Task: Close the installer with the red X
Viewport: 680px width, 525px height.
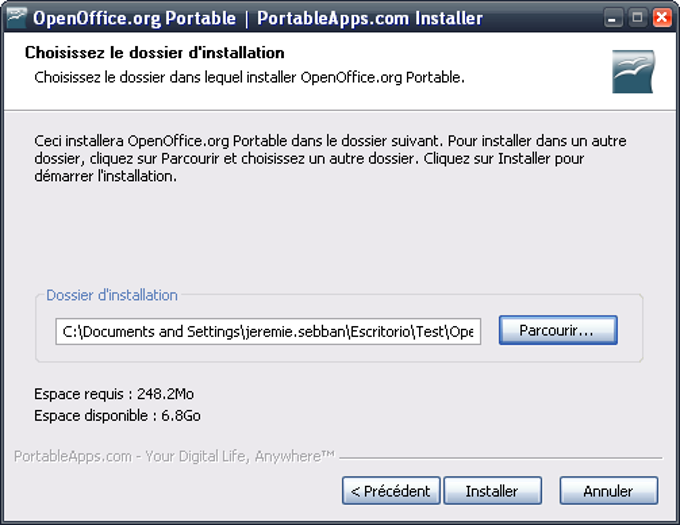Action: [x=661, y=18]
